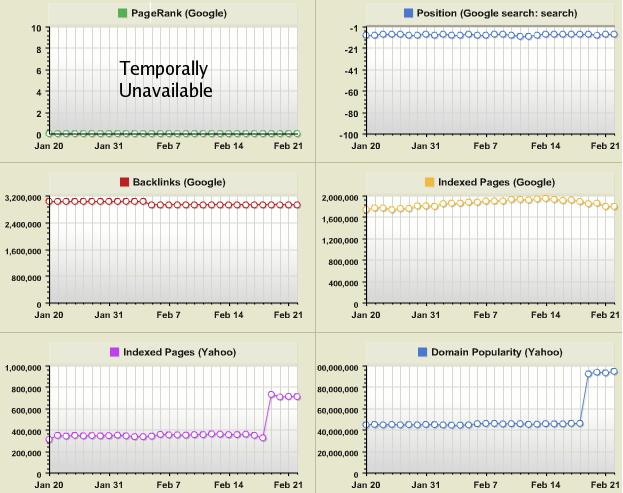
Task: Select the Domain Popularity (Yahoo) title
Action: (x=497, y=352)
